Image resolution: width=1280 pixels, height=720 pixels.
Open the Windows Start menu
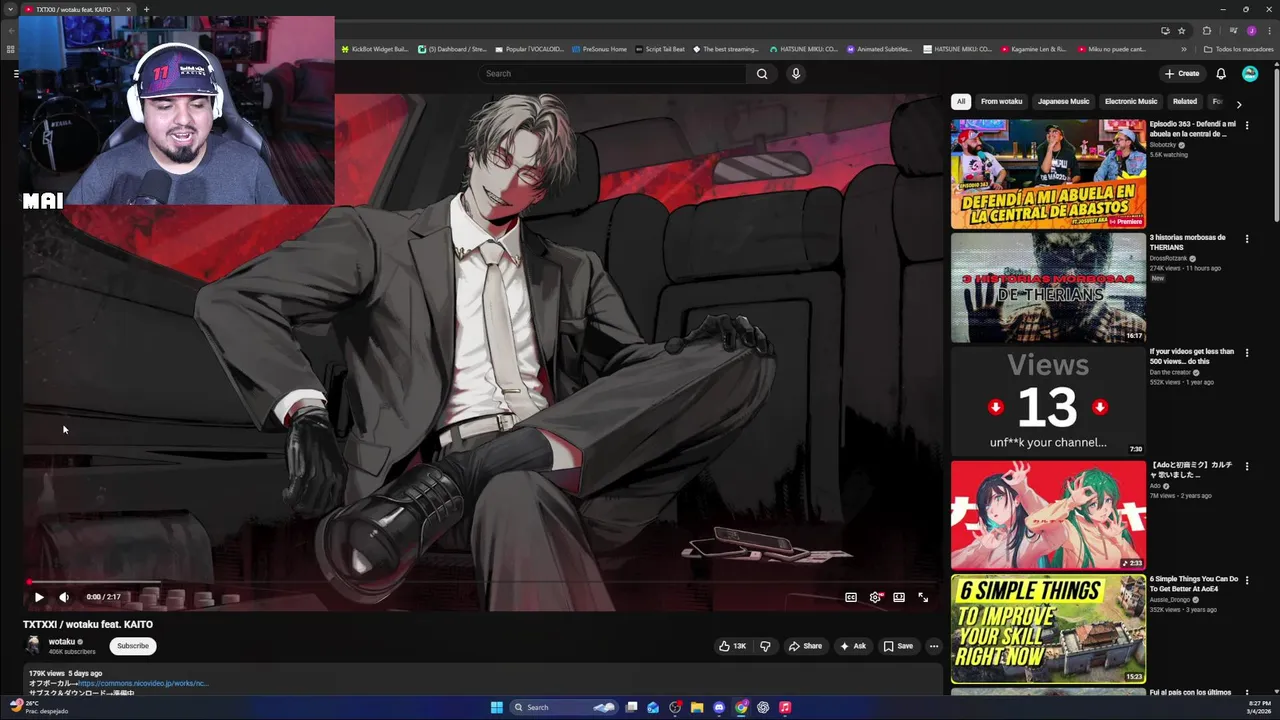(497, 707)
